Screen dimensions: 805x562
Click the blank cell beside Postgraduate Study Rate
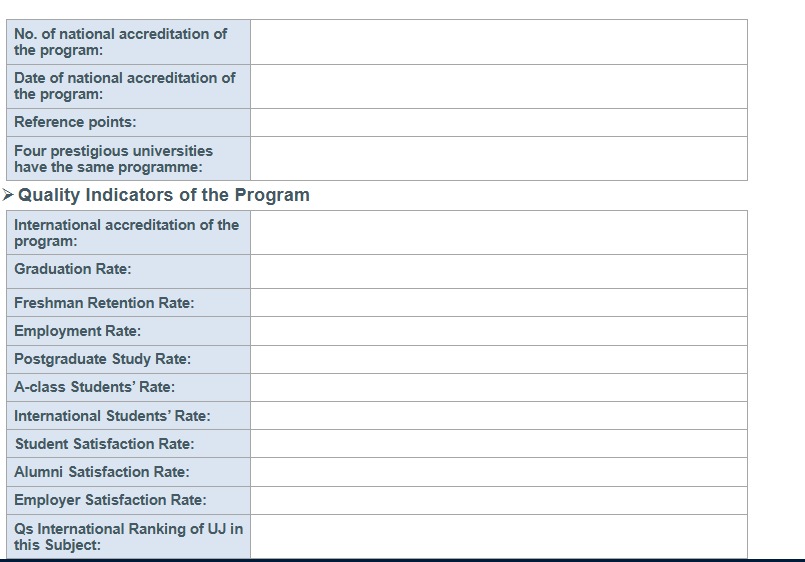pos(498,359)
